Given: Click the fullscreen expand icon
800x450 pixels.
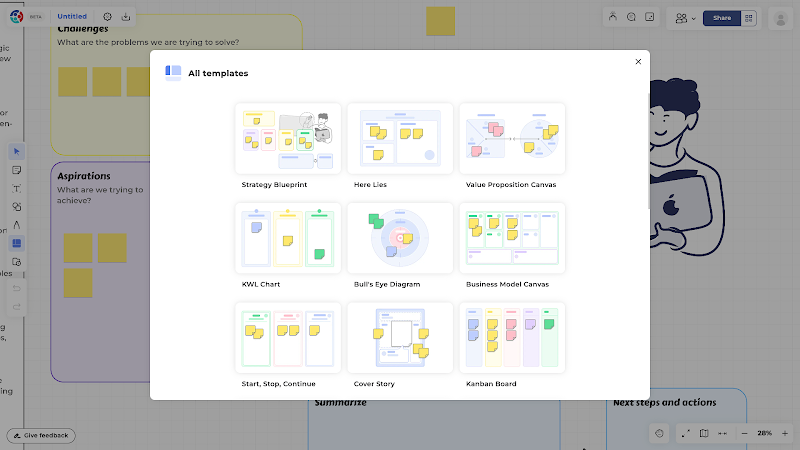Looking at the screenshot, I should (x=686, y=433).
